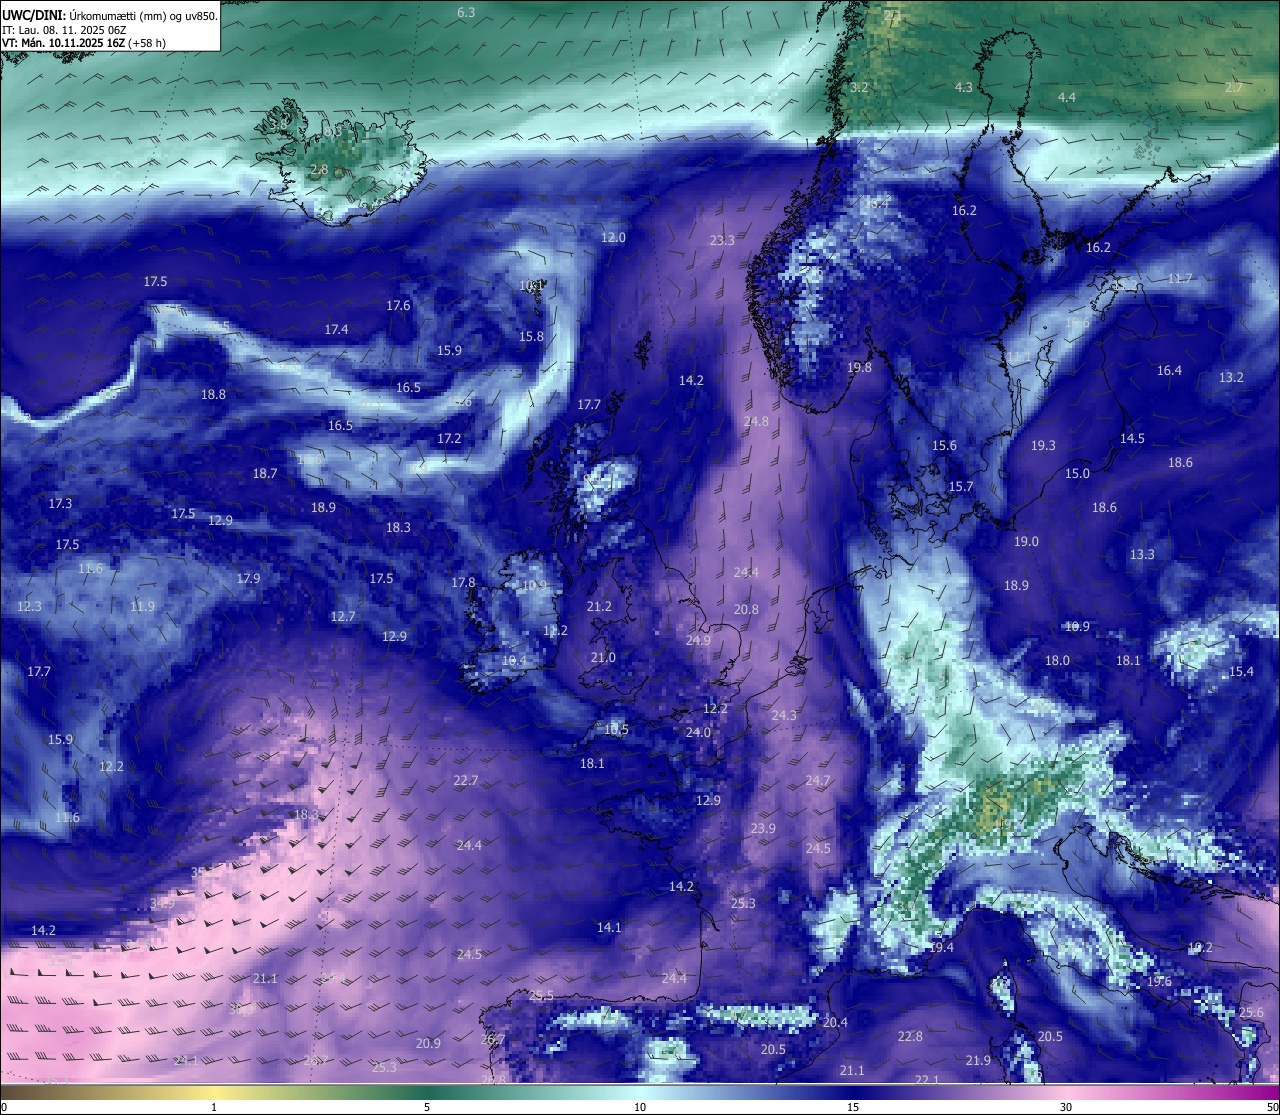Click the color scale tick labeled 15
The image size is (1280, 1115).
[x=853, y=1107]
